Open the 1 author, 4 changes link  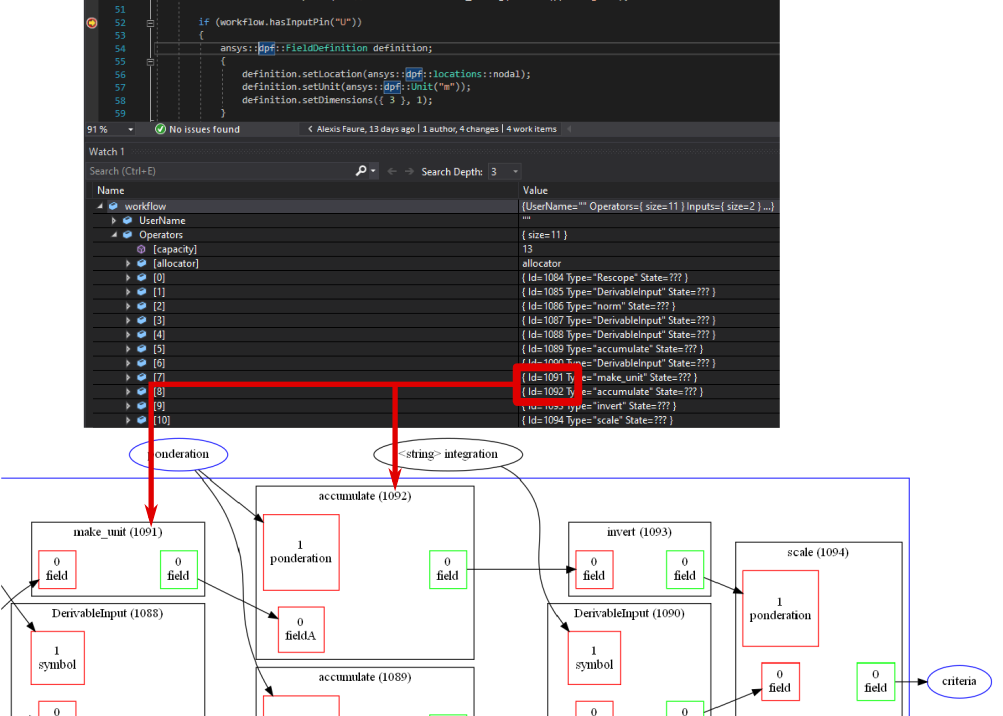point(461,129)
